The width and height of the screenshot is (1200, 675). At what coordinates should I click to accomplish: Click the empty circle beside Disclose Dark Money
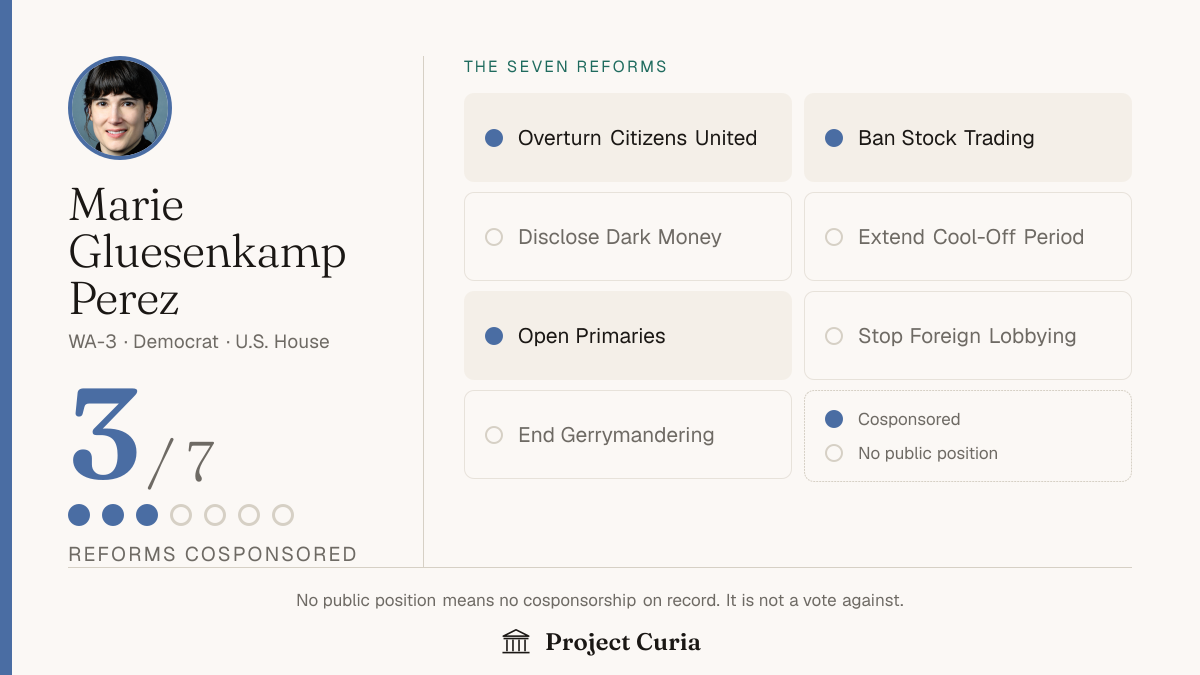point(494,237)
